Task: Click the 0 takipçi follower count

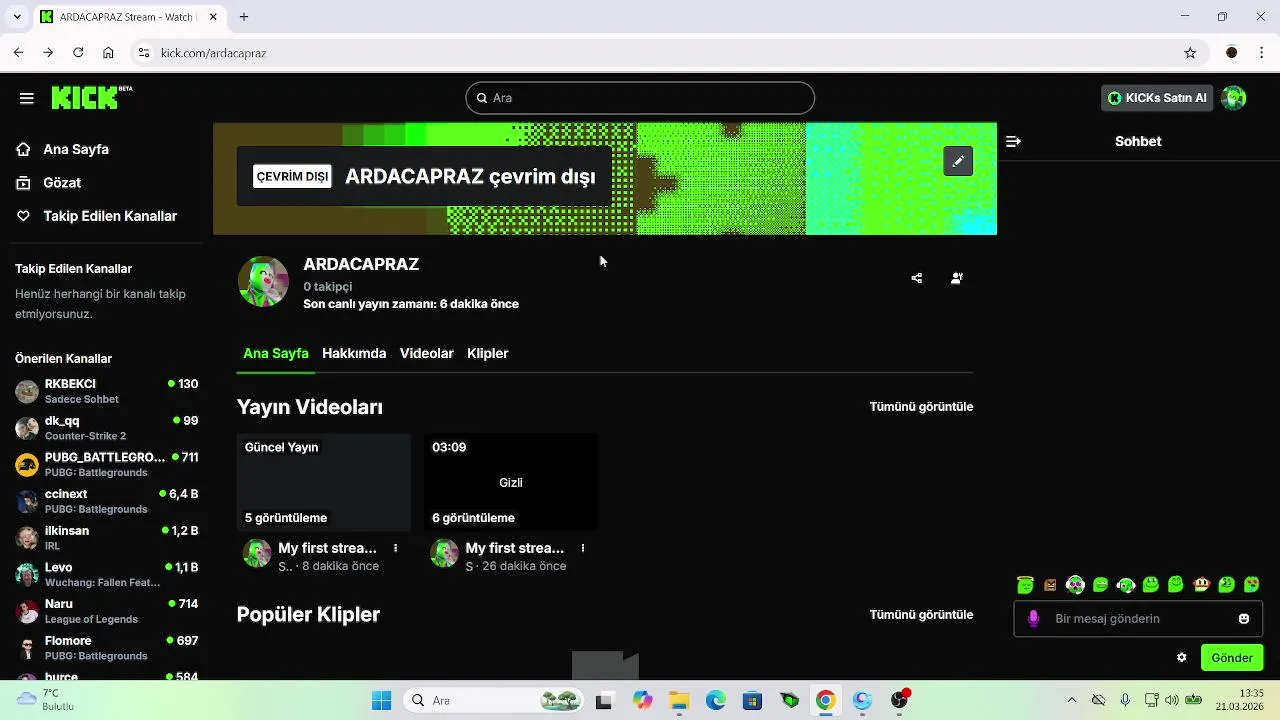Action: point(328,286)
